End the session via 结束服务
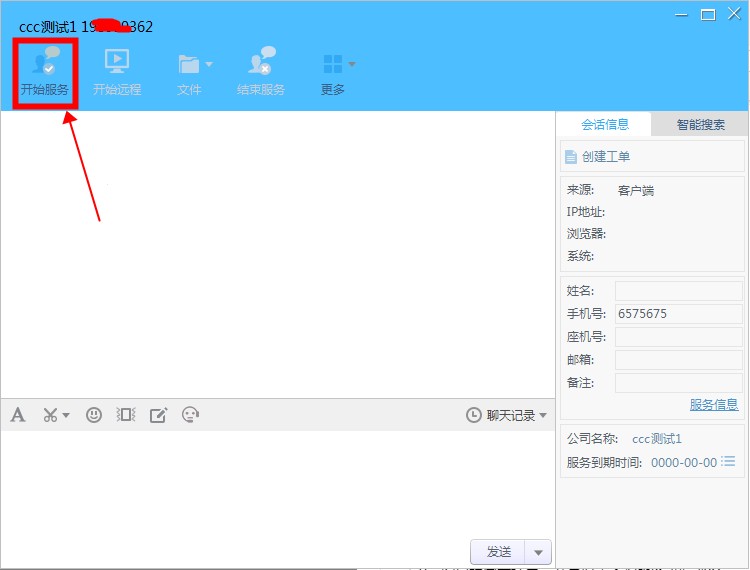The width and height of the screenshot is (750, 570). [261, 72]
